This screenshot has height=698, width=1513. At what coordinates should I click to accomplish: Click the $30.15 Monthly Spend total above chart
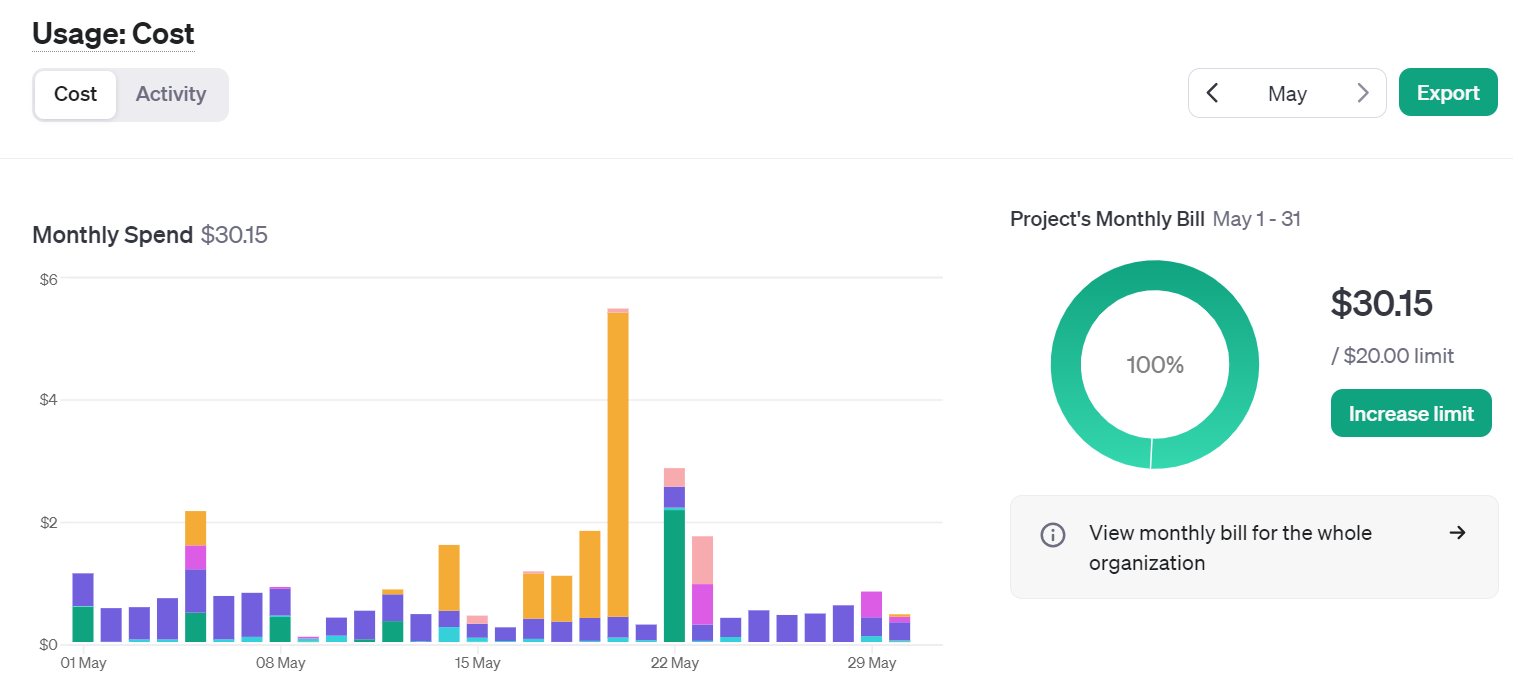tap(234, 235)
